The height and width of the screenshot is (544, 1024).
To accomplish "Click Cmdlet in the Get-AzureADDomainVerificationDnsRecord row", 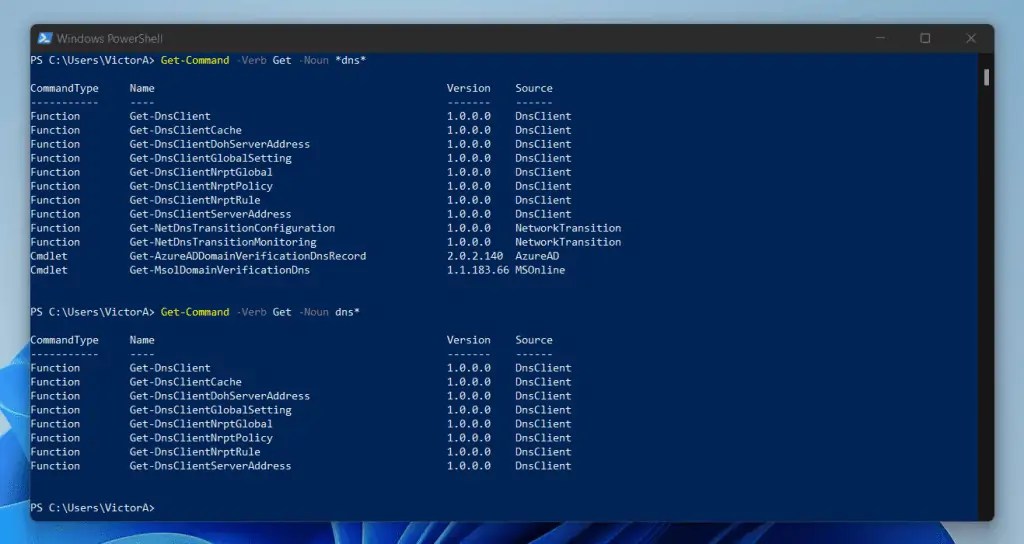I will click(x=49, y=256).
